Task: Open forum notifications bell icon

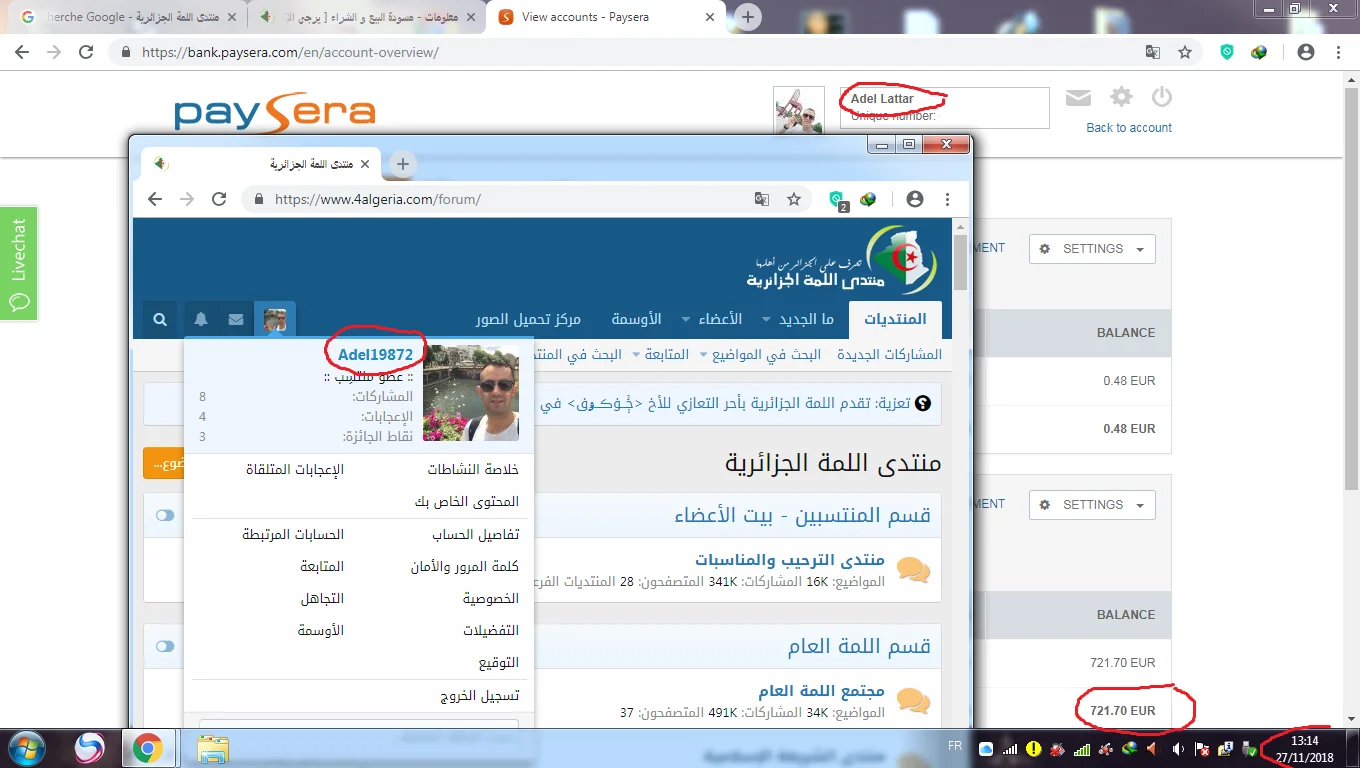Action: click(201, 319)
